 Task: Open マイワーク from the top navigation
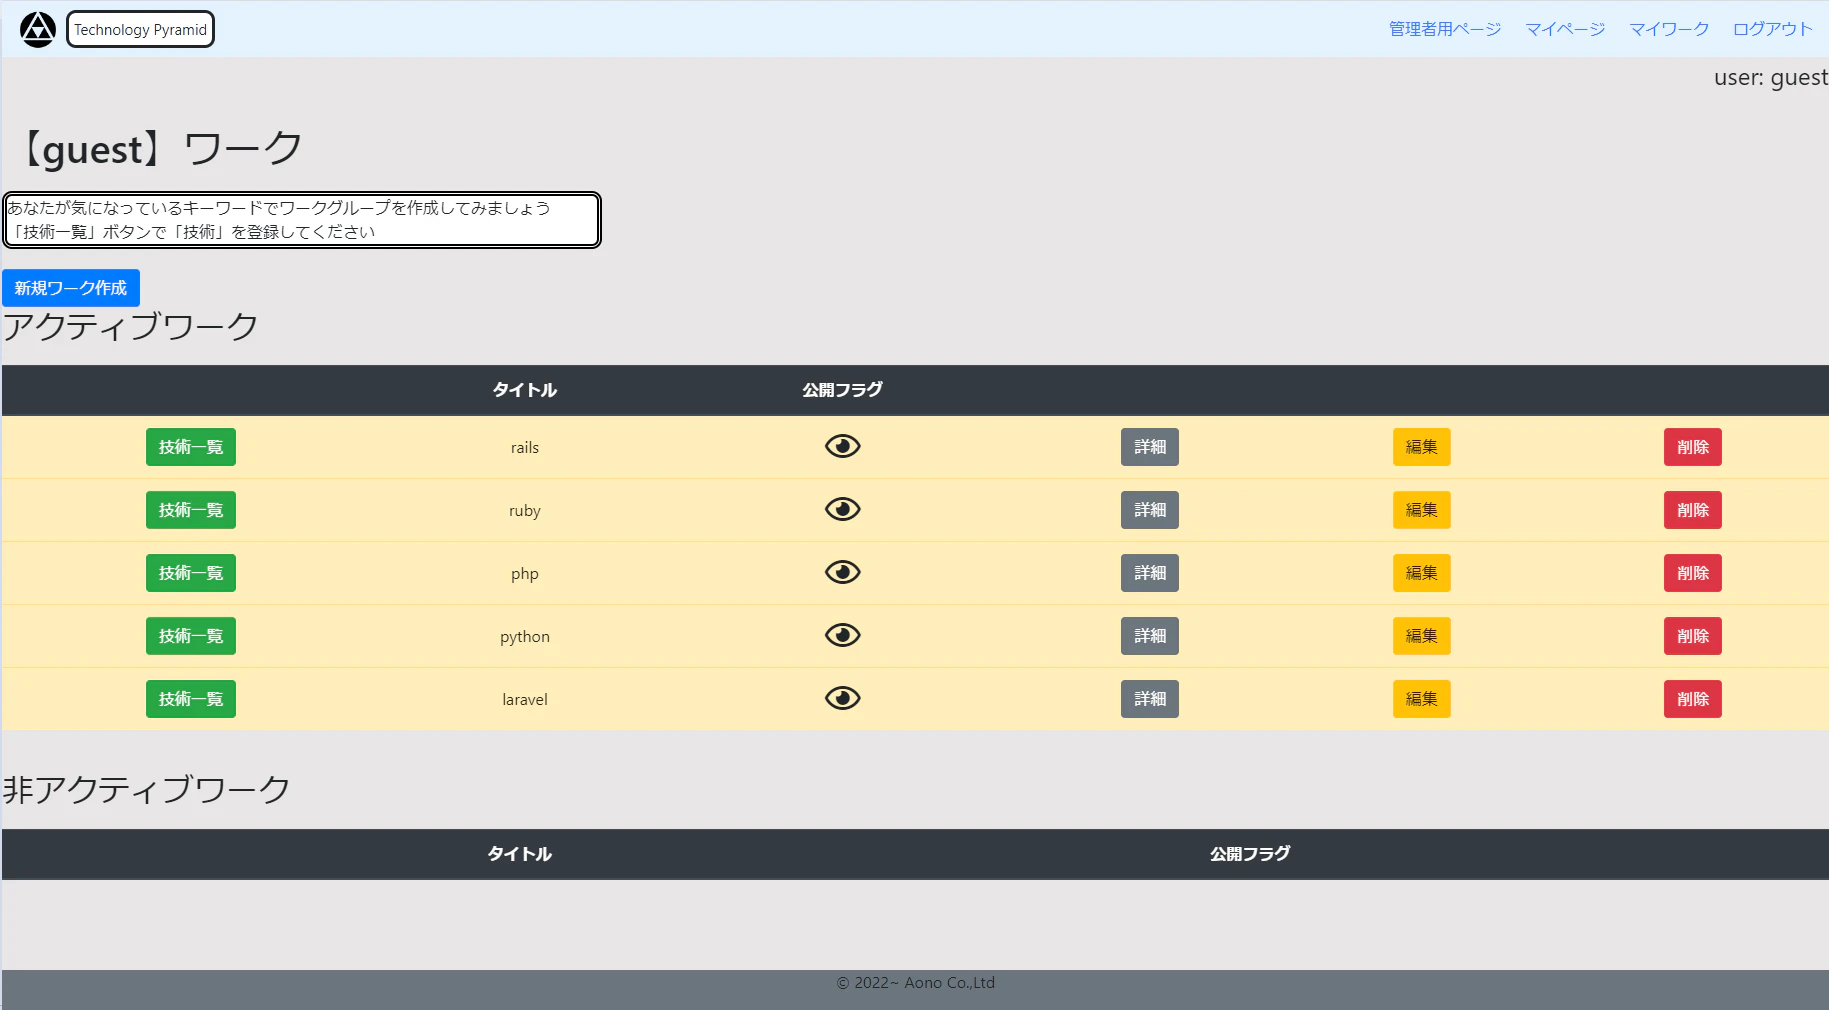[x=1669, y=29]
